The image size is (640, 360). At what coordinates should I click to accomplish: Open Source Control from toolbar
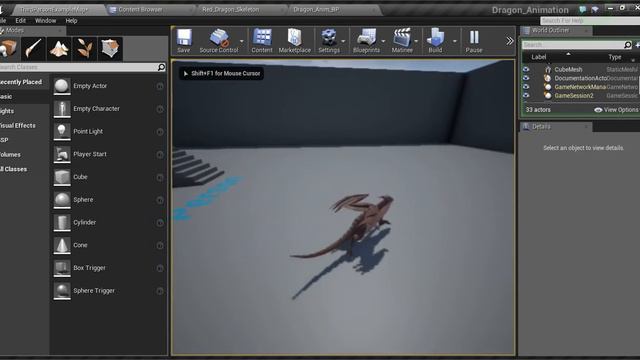point(219,41)
